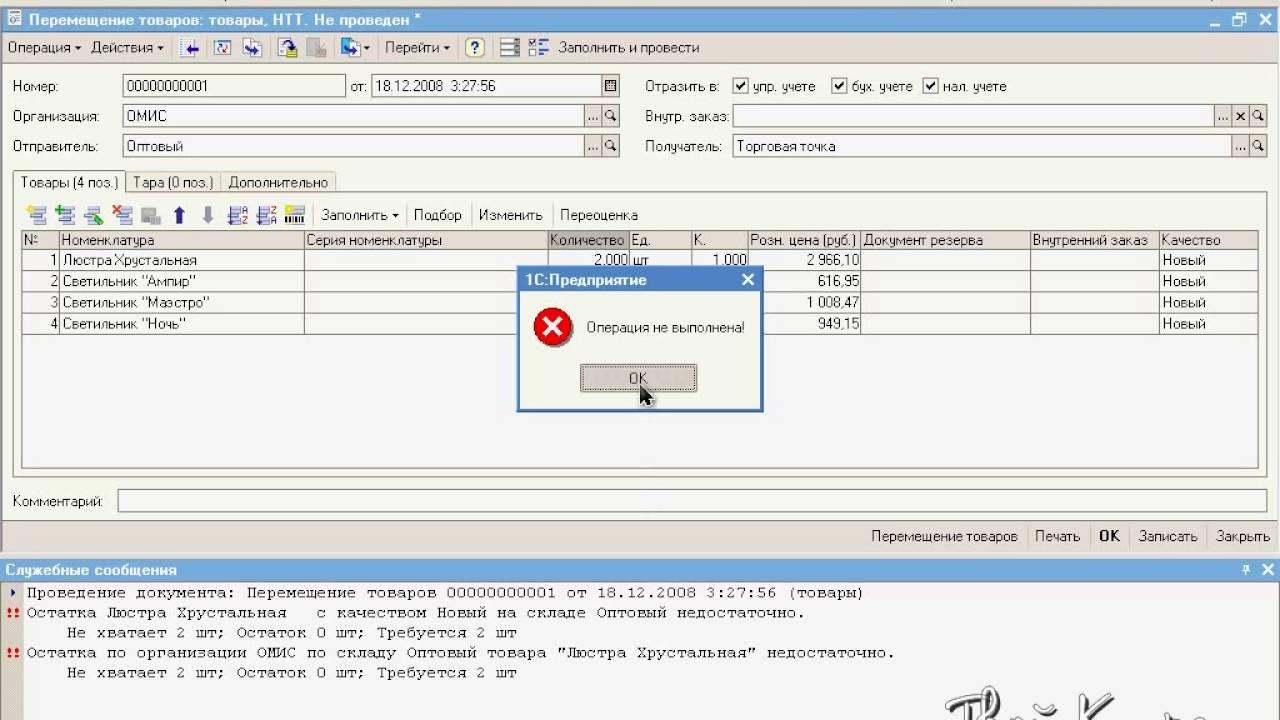Click the Печать button
Viewport: 1280px width, 720px height.
point(1057,536)
